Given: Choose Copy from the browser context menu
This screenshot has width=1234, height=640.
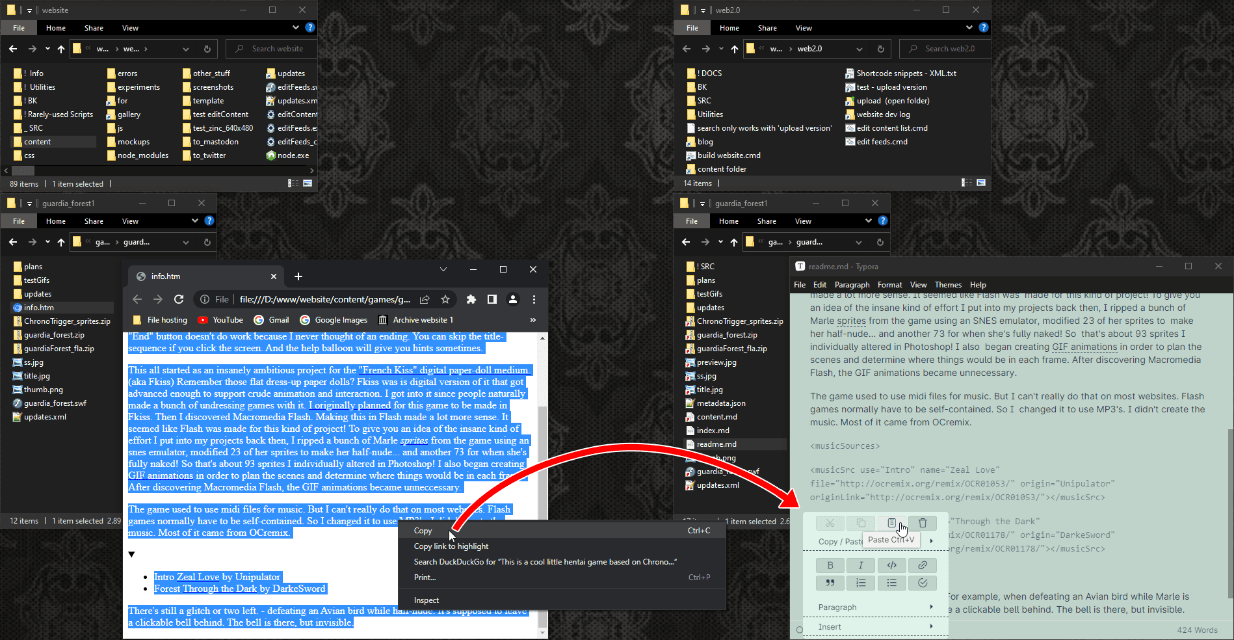Looking at the screenshot, I should (423, 531).
